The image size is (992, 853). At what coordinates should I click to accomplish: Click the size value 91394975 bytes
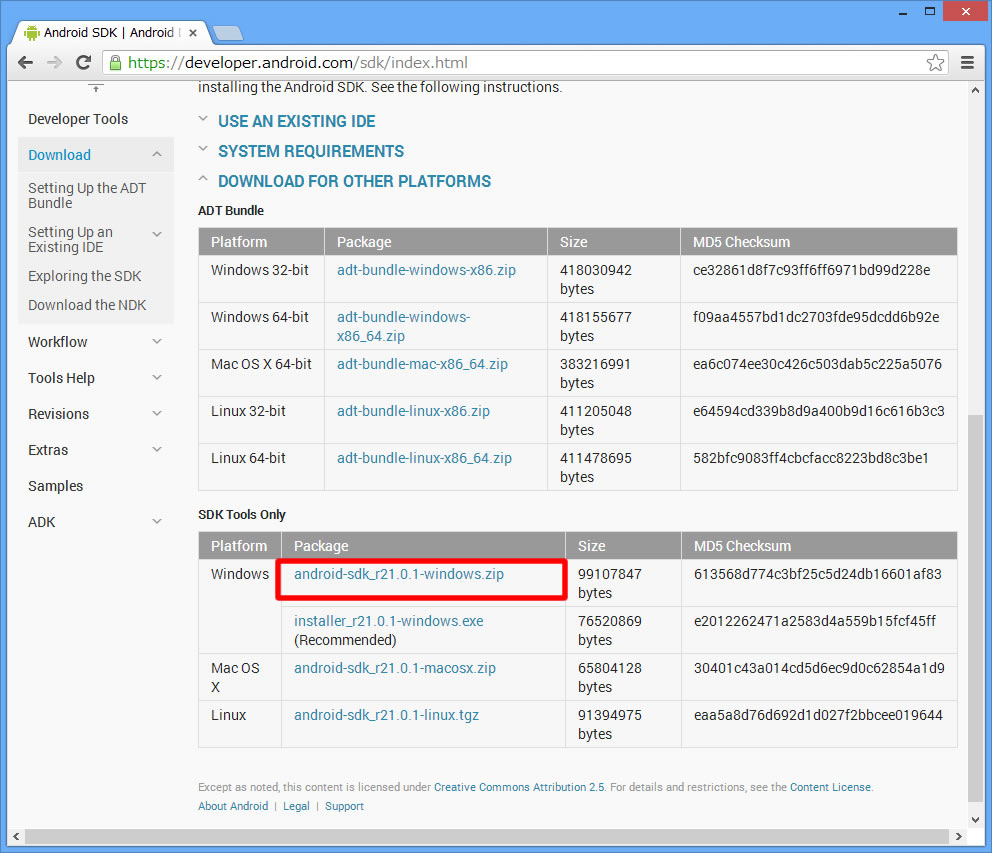[x=609, y=725]
